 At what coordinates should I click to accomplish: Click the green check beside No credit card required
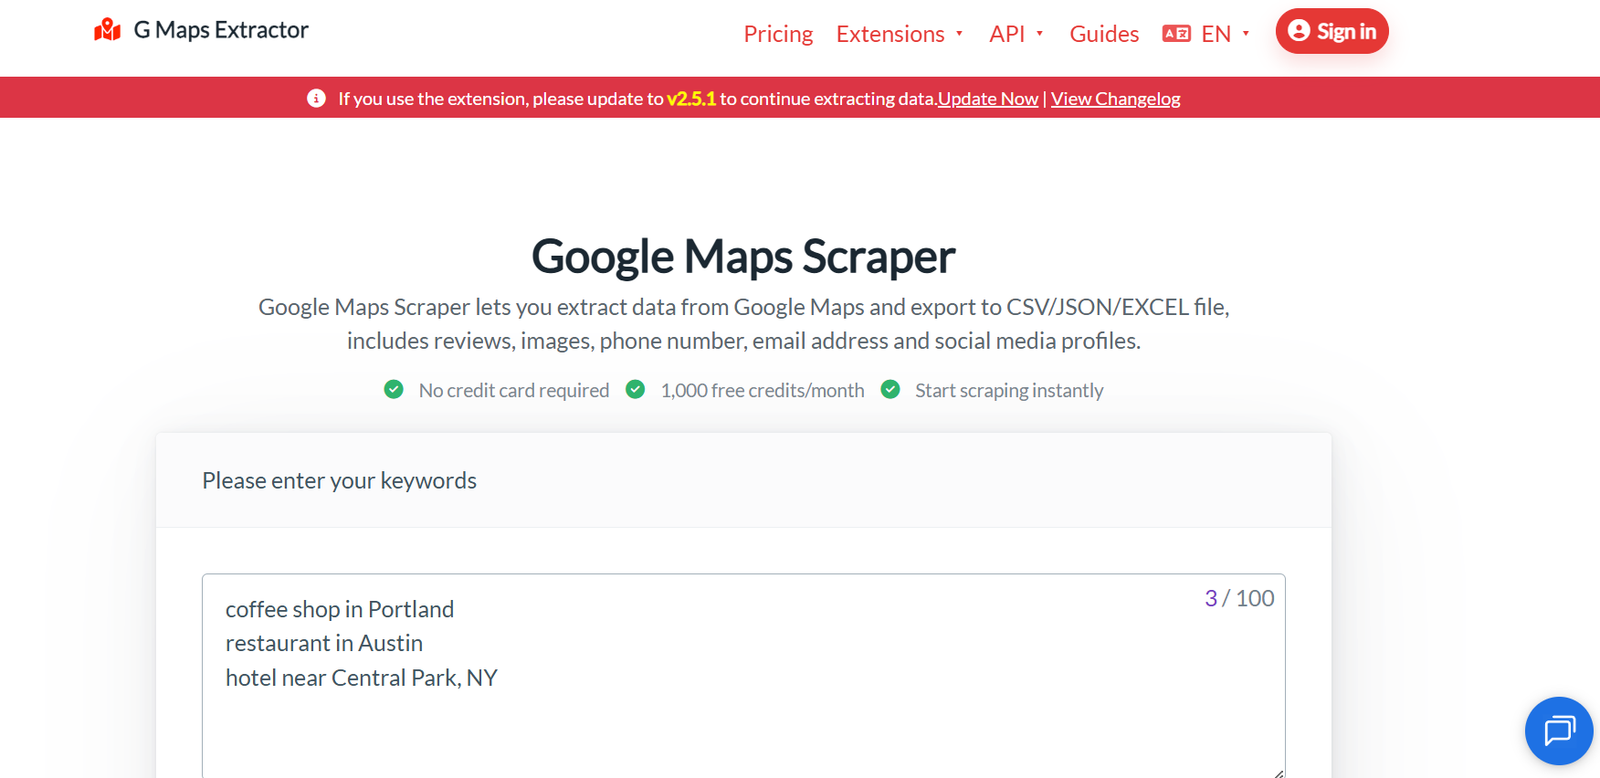394,389
